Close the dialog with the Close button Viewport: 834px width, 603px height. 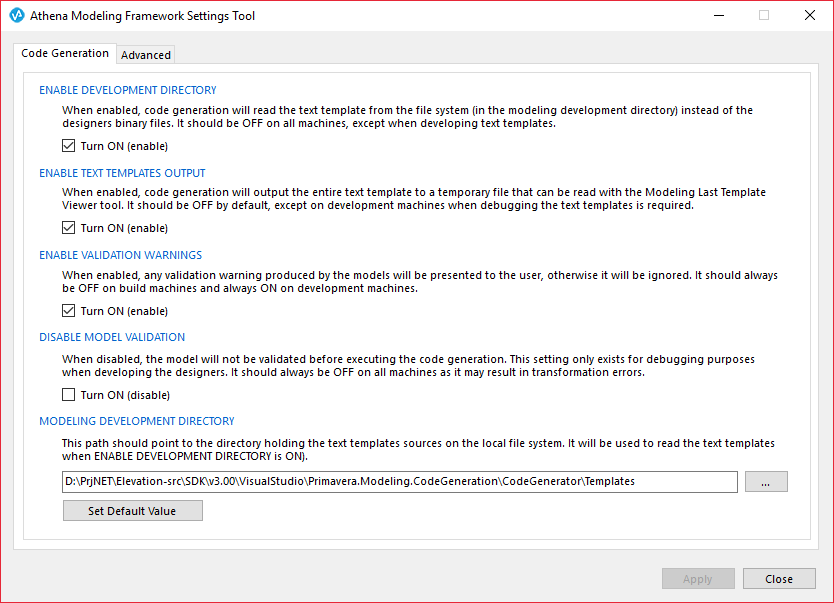coord(779,579)
